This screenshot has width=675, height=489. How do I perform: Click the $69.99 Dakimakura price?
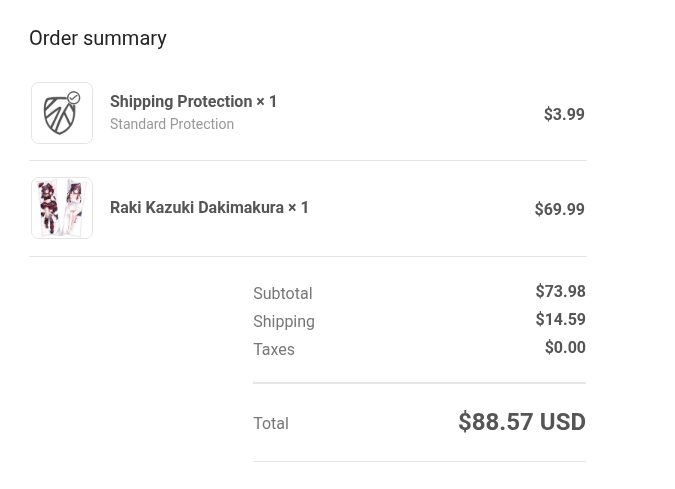click(x=559, y=209)
